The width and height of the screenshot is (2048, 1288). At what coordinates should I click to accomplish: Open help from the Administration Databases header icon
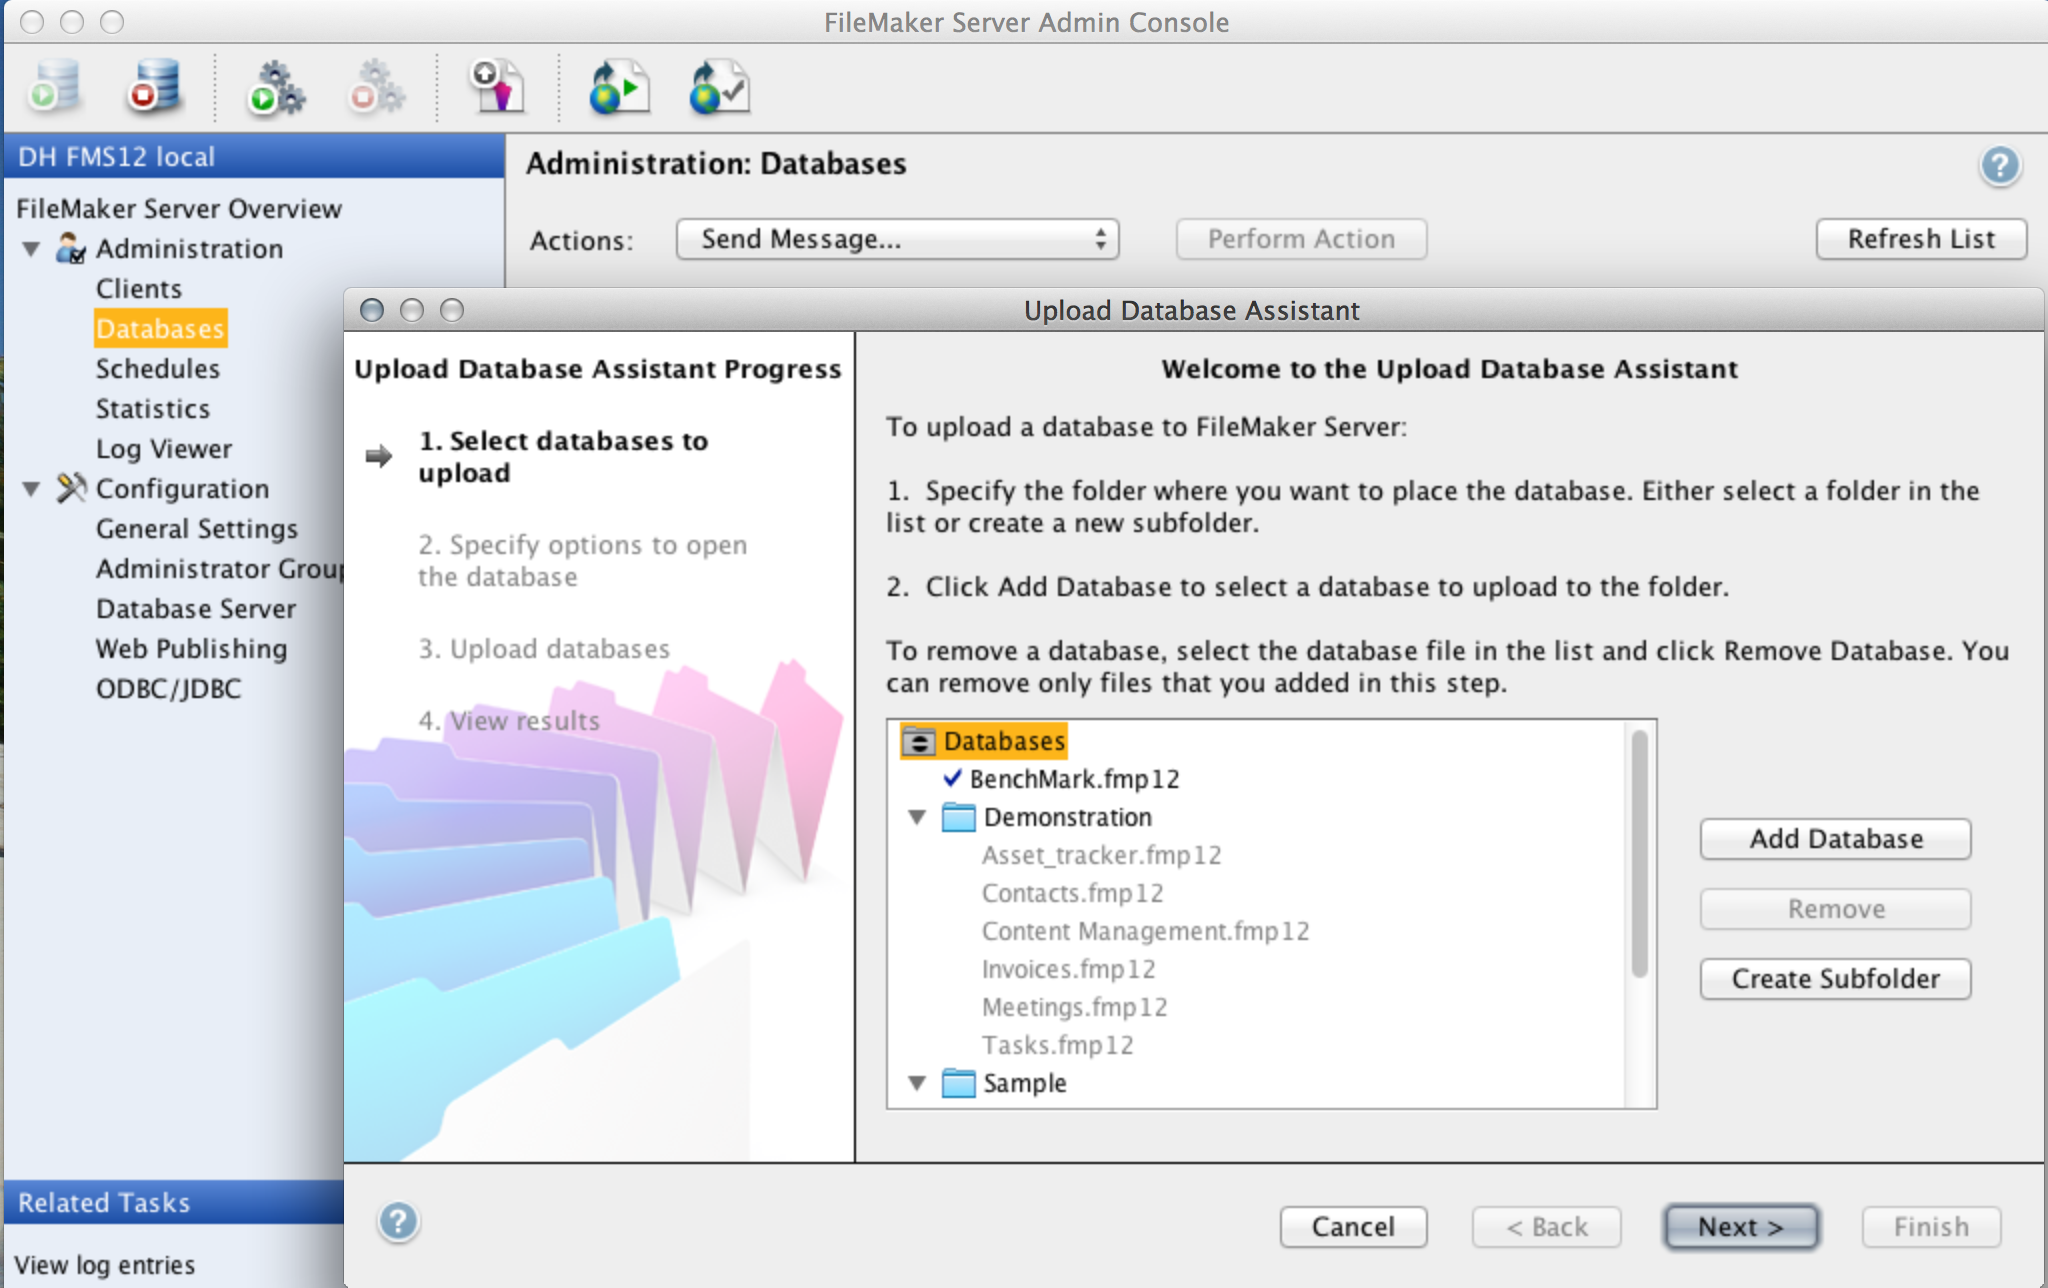tap(2000, 166)
